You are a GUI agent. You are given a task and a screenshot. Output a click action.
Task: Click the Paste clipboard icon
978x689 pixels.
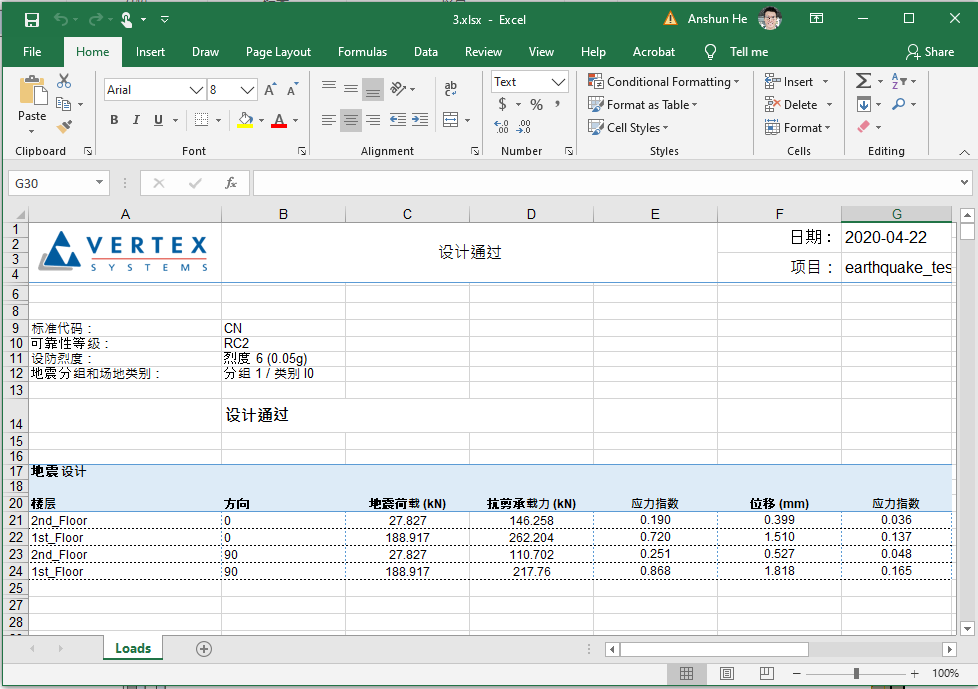[32, 91]
